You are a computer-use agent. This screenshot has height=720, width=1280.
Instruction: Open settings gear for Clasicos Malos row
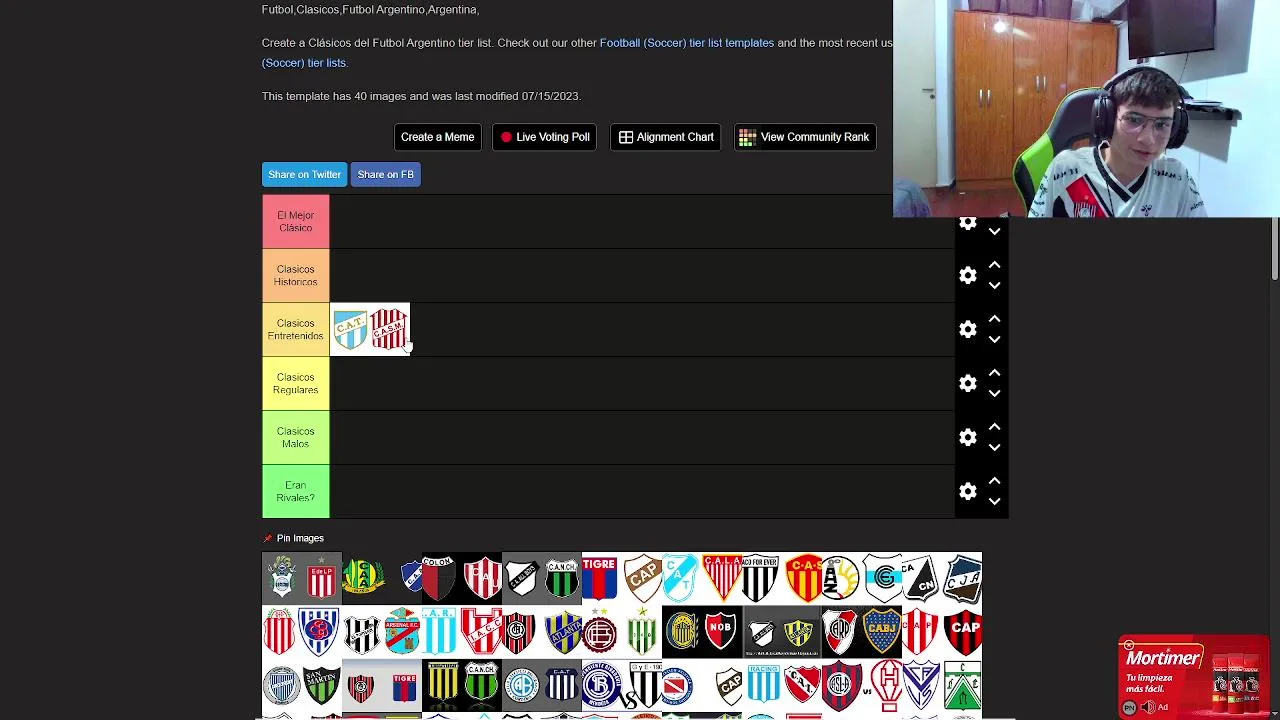pyautogui.click(x=967, y=437)
